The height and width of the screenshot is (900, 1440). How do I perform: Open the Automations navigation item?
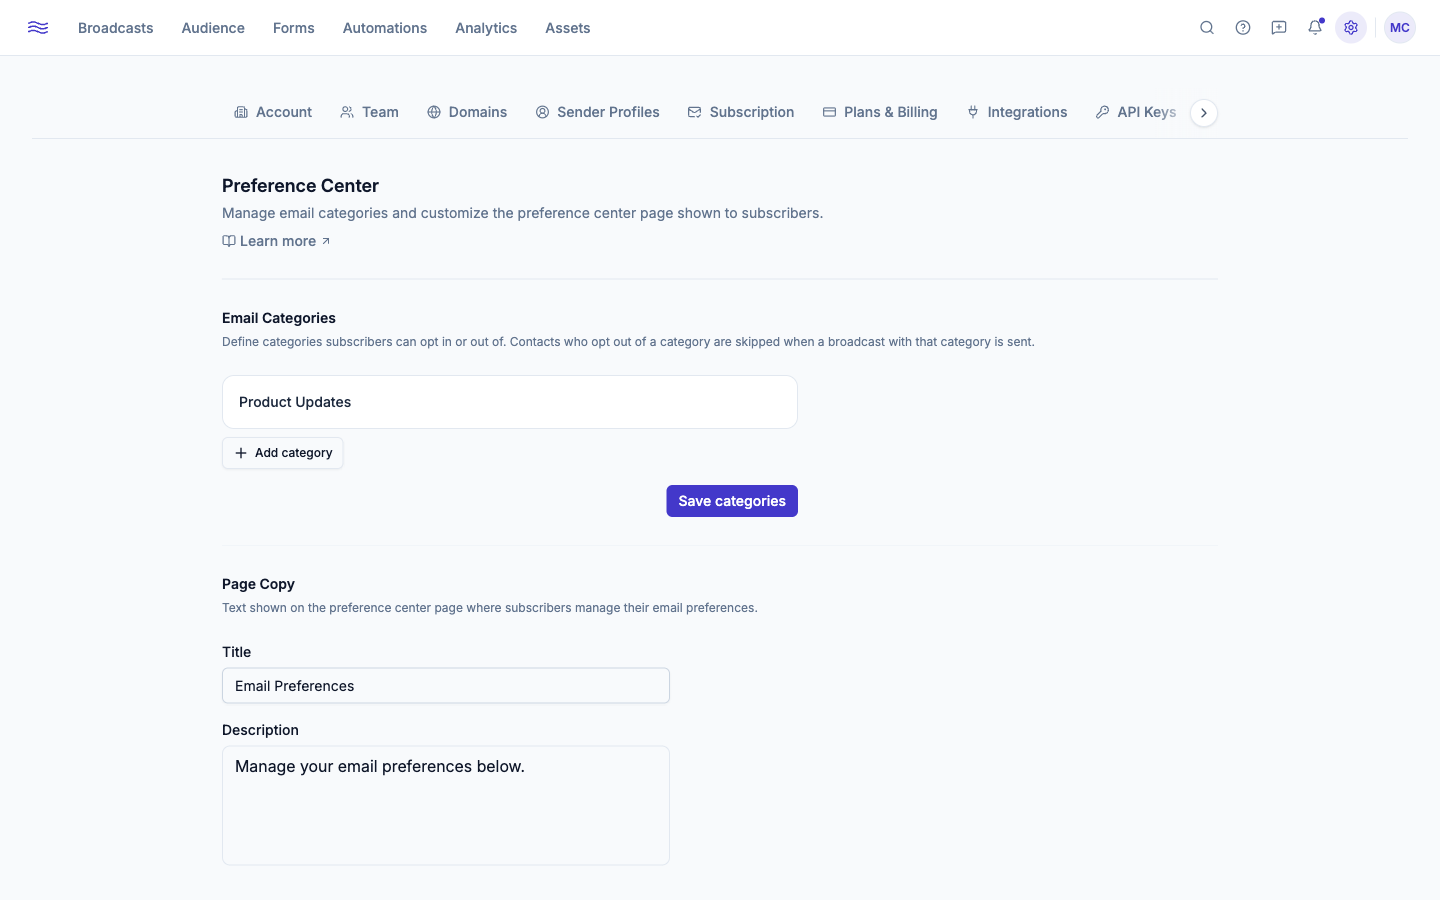[x=385, y=28]
